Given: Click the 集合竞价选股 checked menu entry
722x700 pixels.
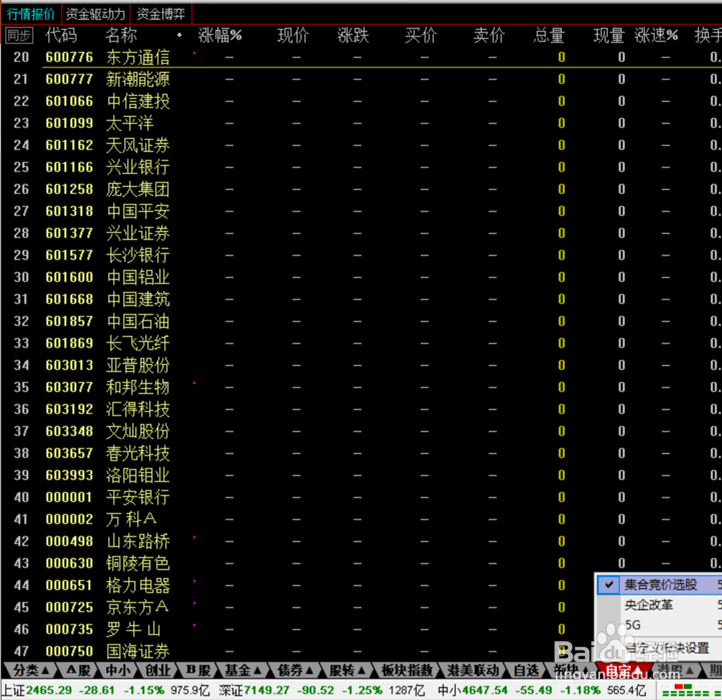Looking at the screenshot, I should click(x=659, y=585).
